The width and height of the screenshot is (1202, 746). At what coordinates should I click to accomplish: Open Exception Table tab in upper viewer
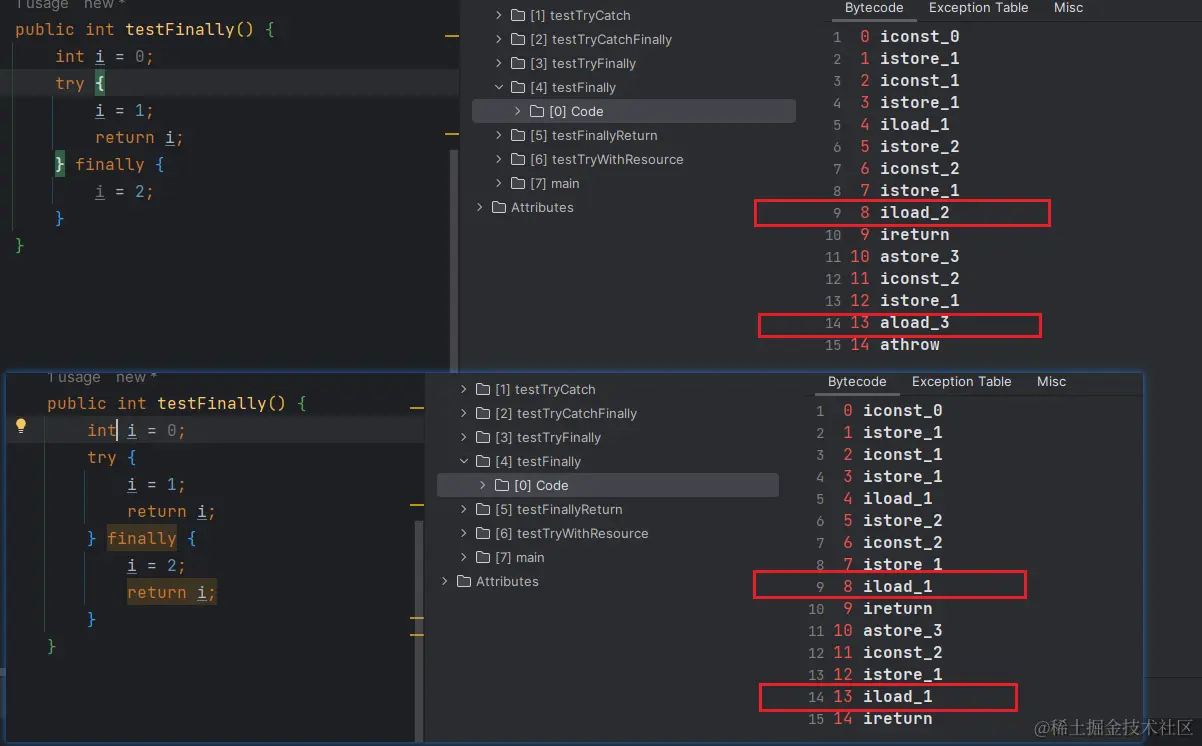tap(979, 8)
